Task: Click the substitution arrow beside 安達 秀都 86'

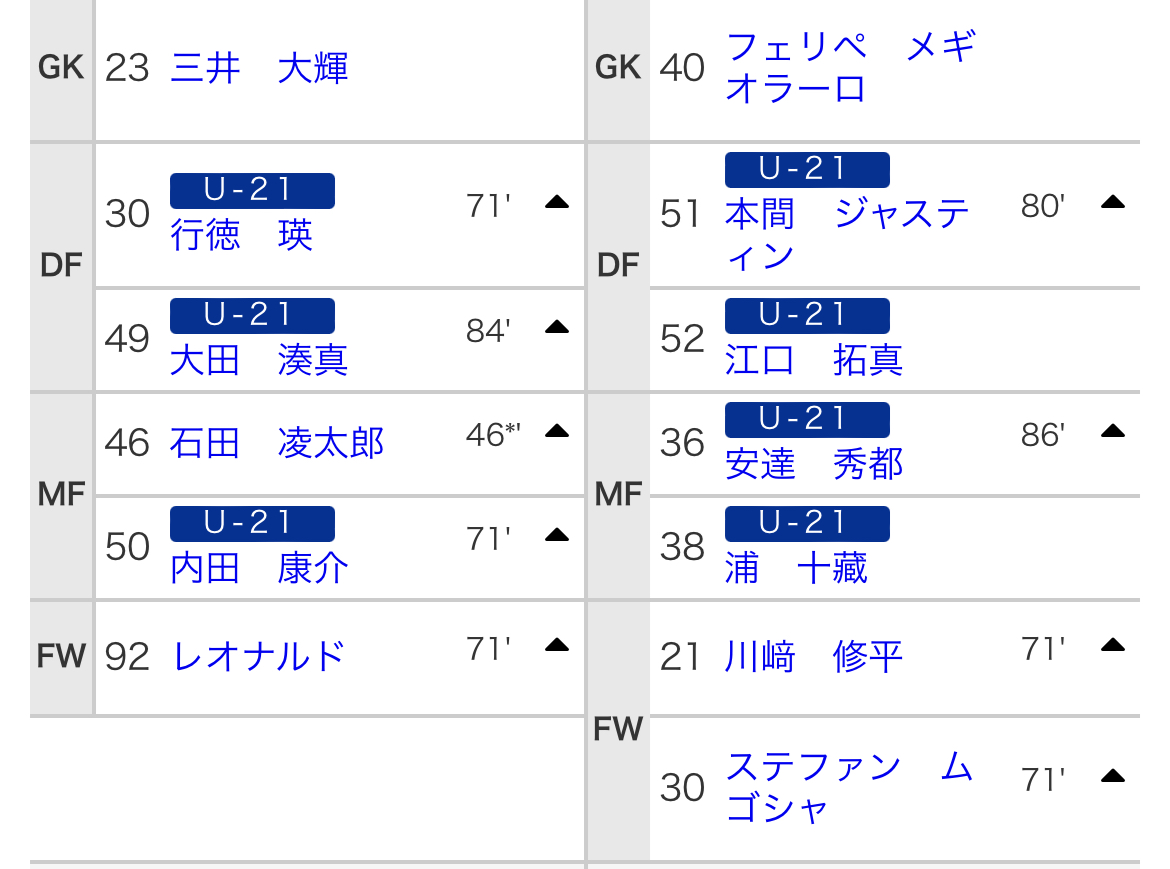Action: point(1113,431)
